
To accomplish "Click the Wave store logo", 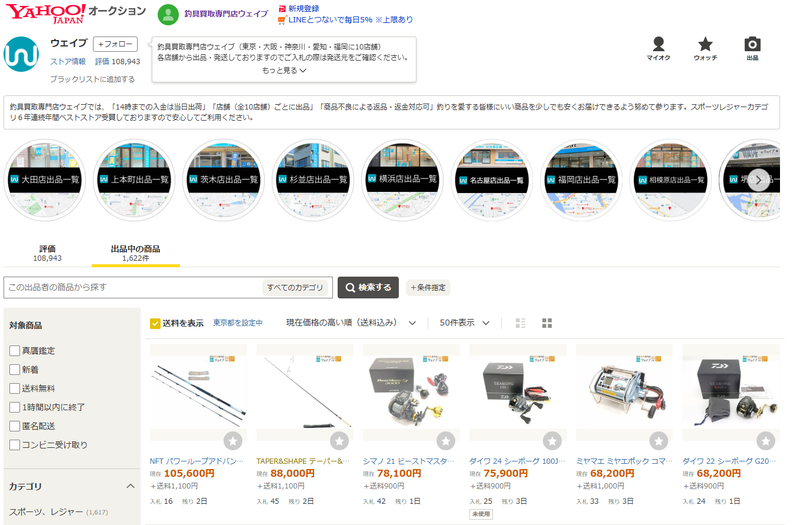I will pos(21,54).
